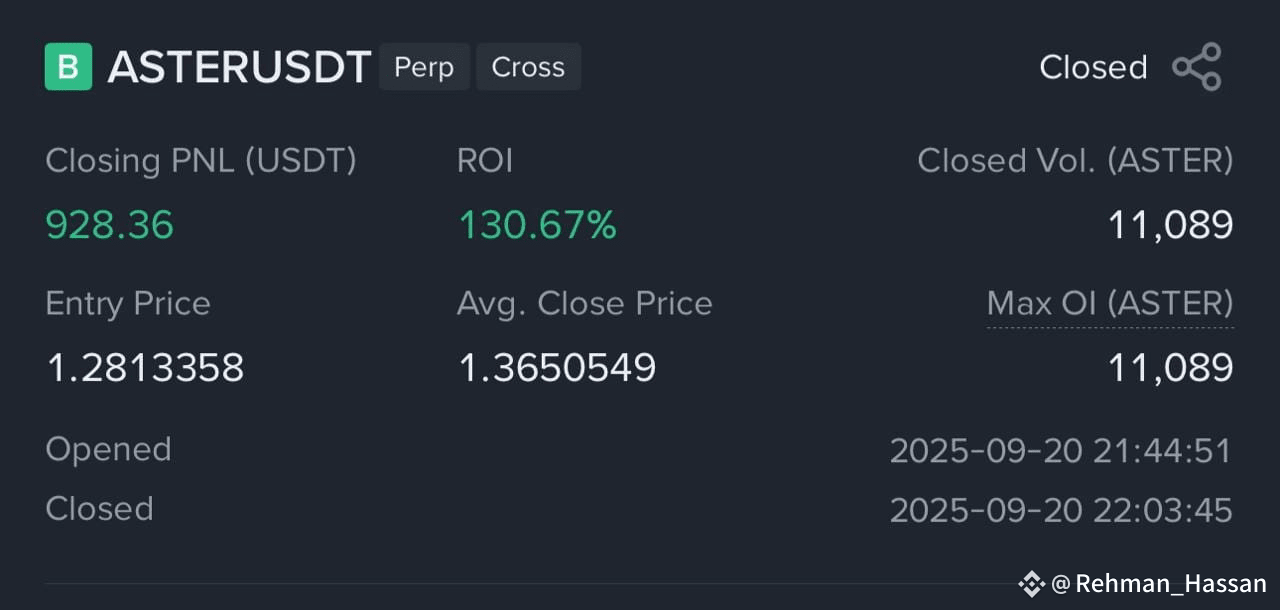Click the Binance logo watermark icon
This screenshot has width=1280, height=610.
pos(1031,584)
